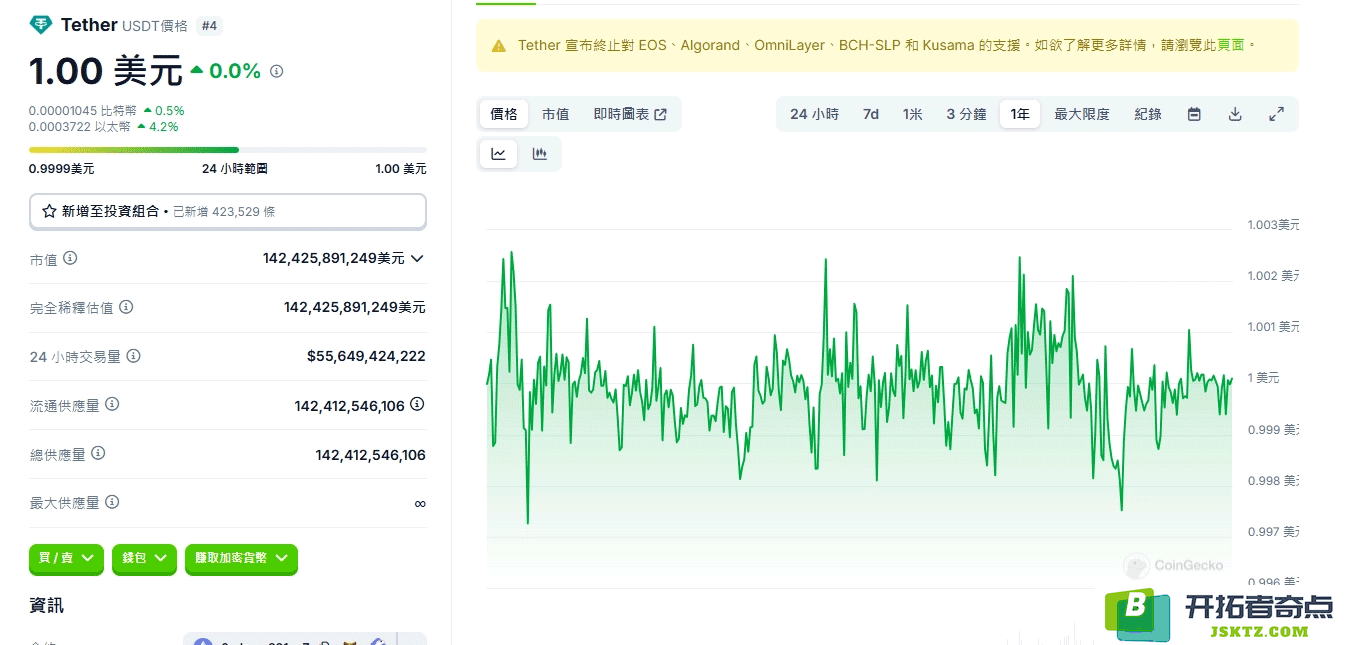This screenshot has height=645, width=1345.
Task: Click the Tether coin logo icon
Action: [x=41, y=25]
